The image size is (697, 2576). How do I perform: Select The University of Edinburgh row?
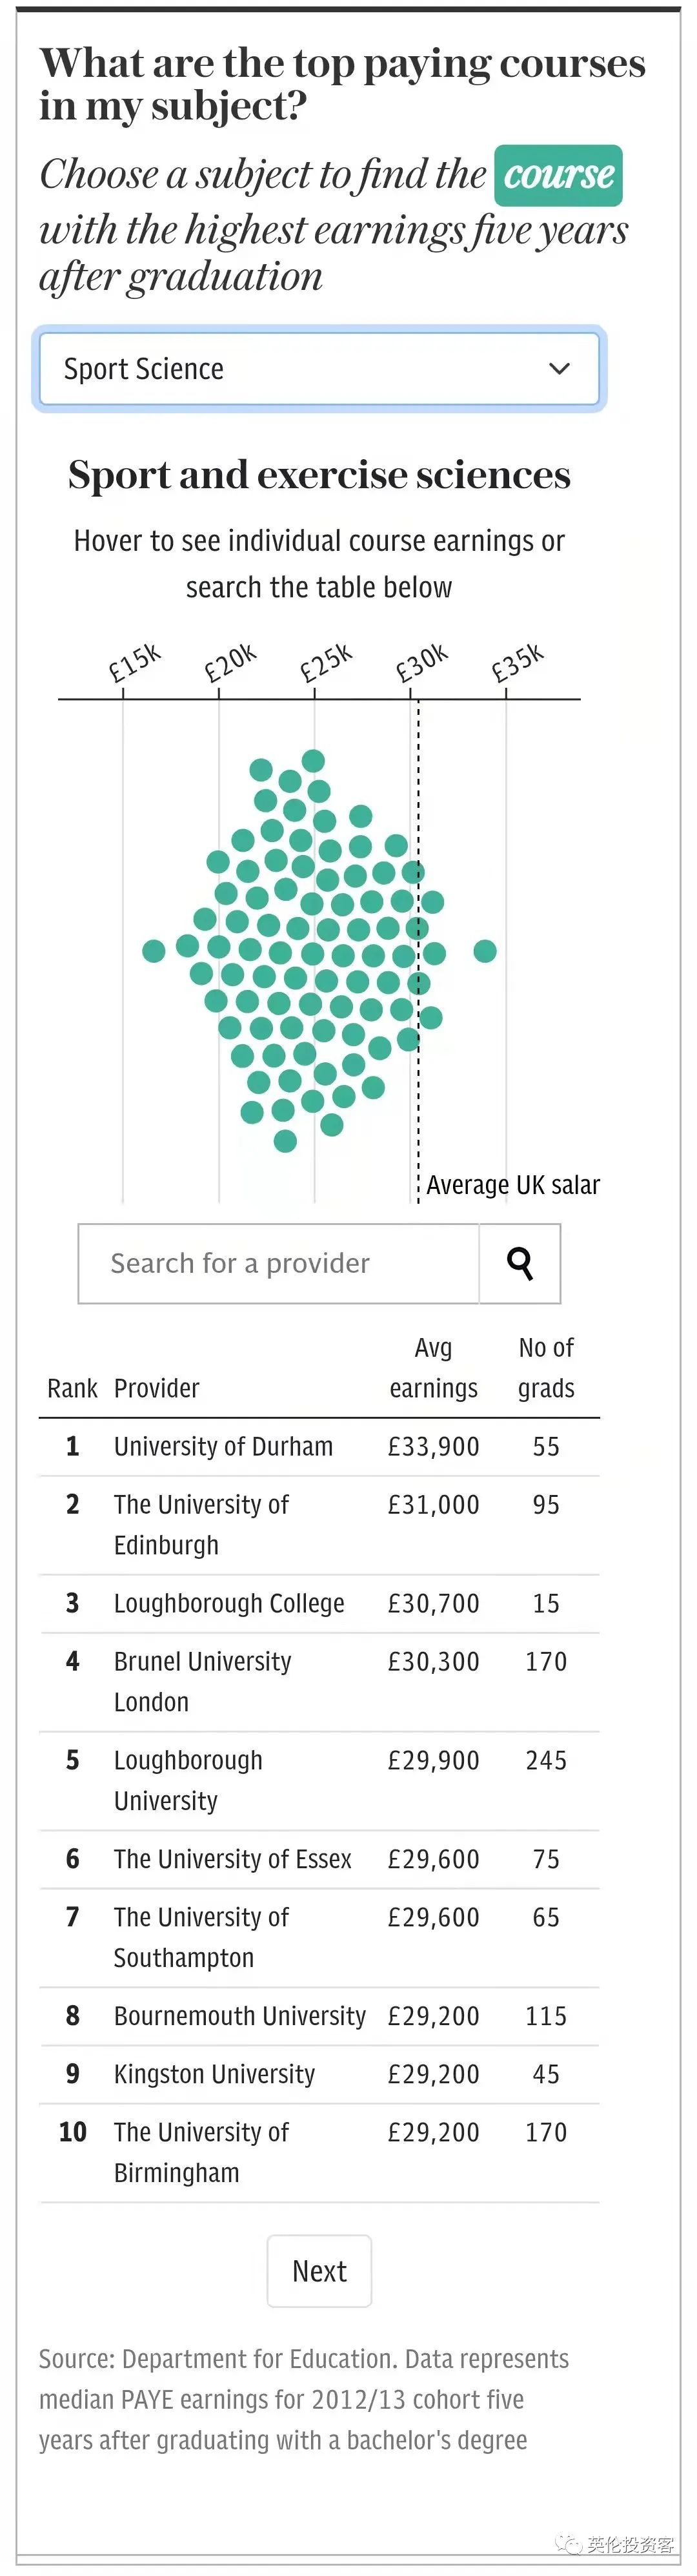click(319, 1525)
